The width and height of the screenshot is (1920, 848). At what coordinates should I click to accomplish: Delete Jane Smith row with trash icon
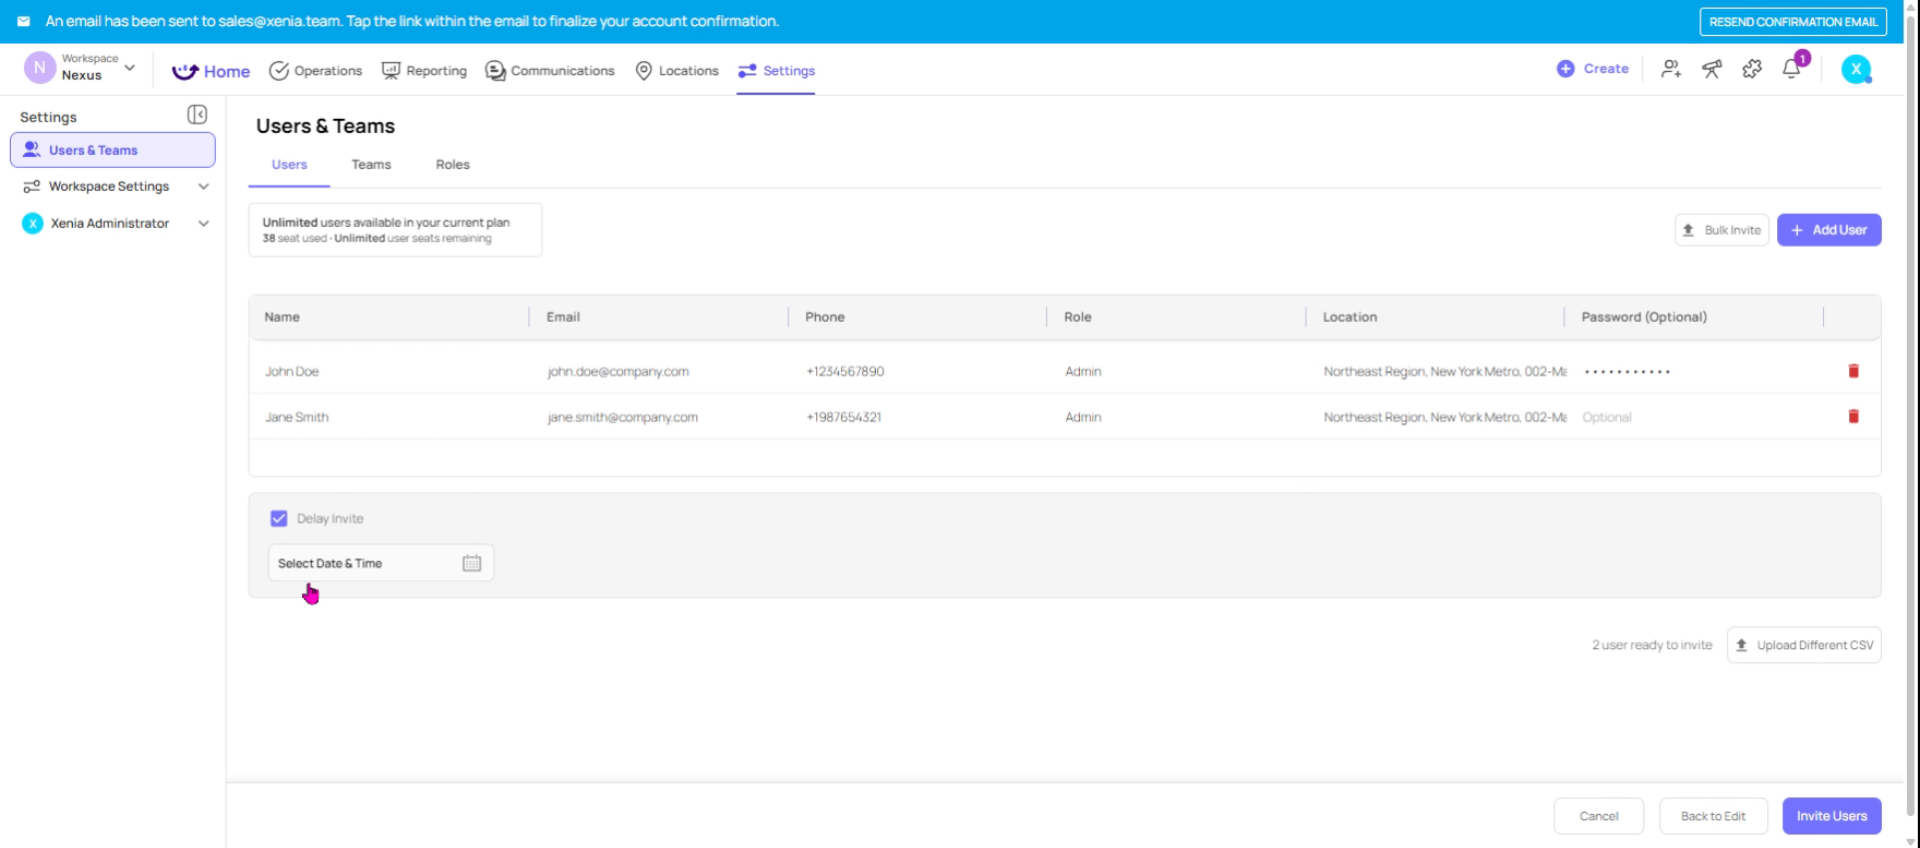click(x=1853, y=417)
